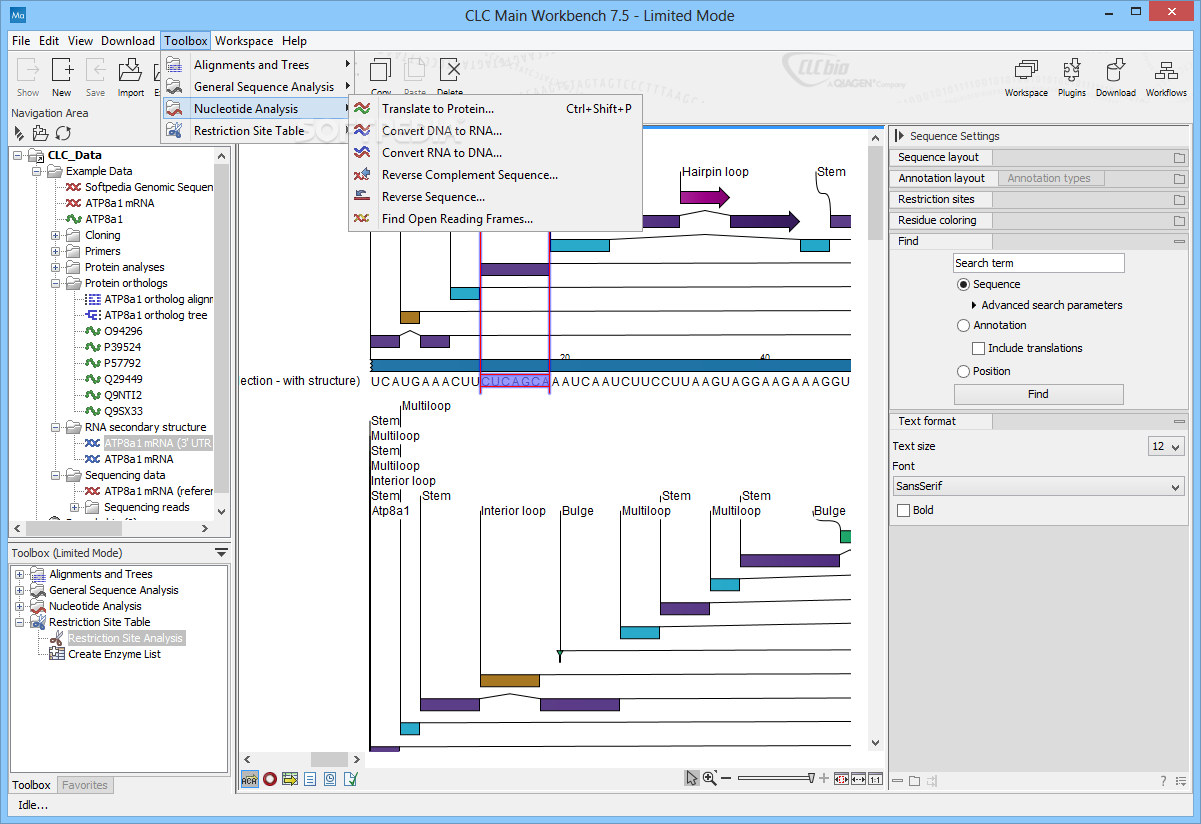Expand the Primers folder
Screen dimensions: 1201x824
click(x=57, y=251)
